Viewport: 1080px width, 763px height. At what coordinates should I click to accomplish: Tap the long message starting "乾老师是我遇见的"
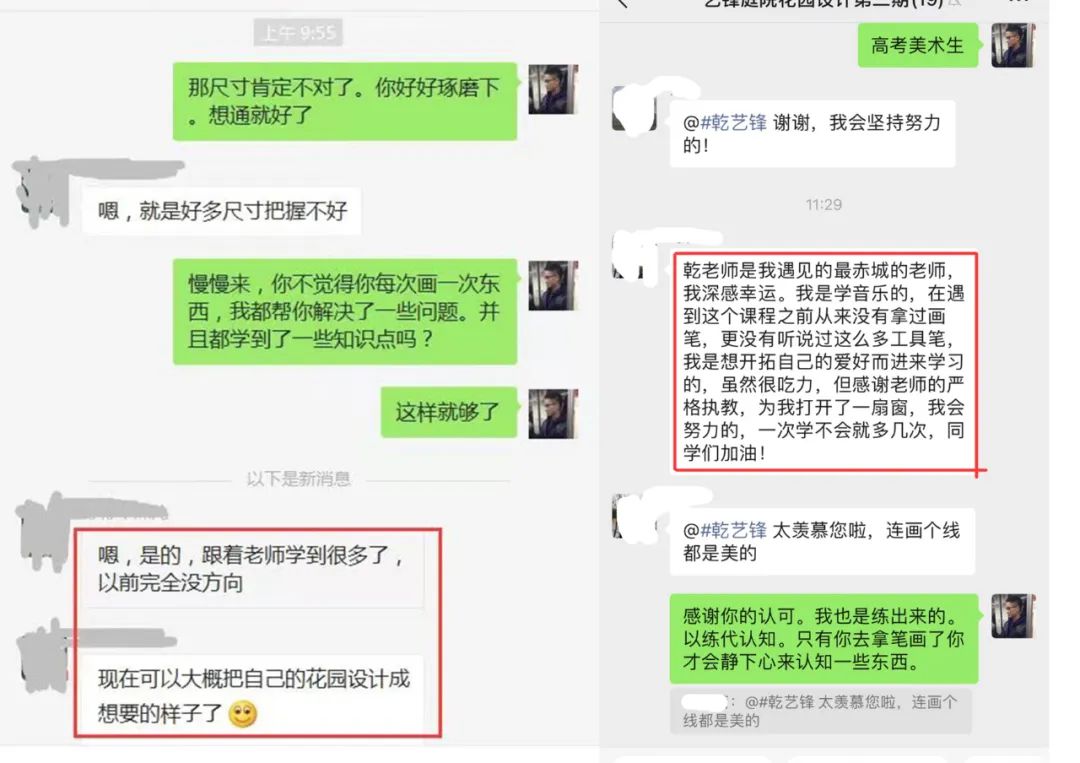coord(824,362)
